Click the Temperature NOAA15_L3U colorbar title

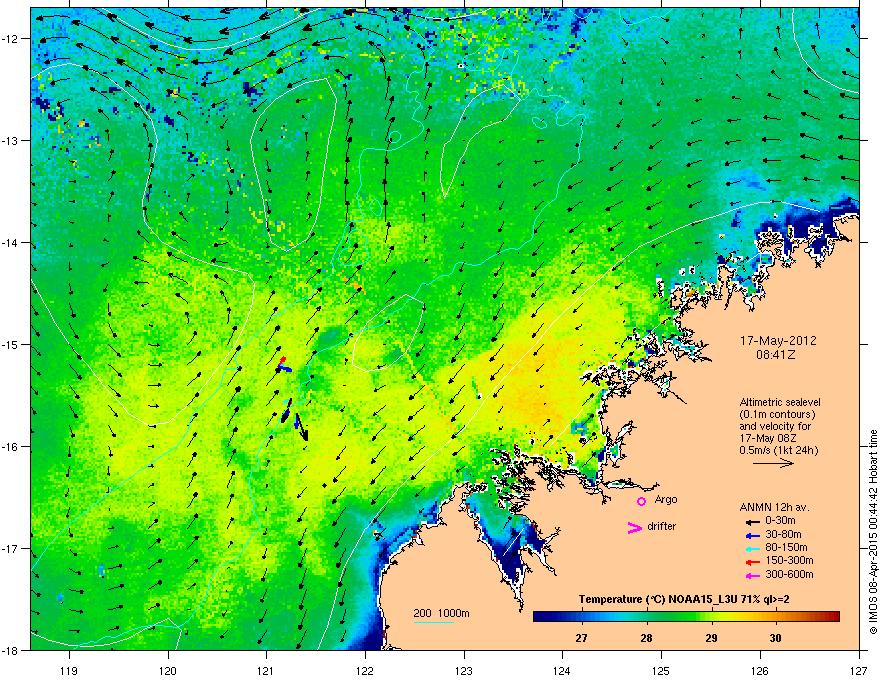(684, 599)
